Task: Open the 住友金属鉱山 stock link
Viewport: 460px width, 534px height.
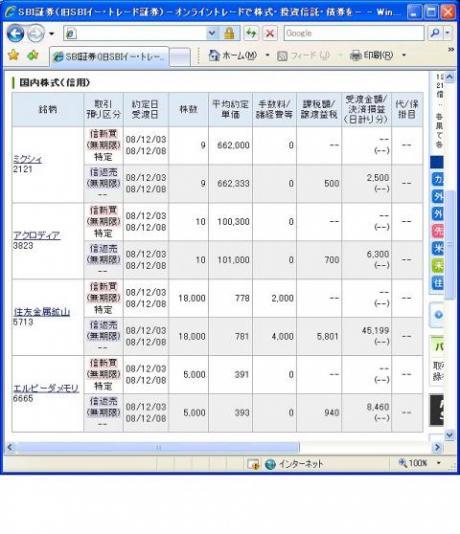Action: pyautogui.click(x=42, y=312)
